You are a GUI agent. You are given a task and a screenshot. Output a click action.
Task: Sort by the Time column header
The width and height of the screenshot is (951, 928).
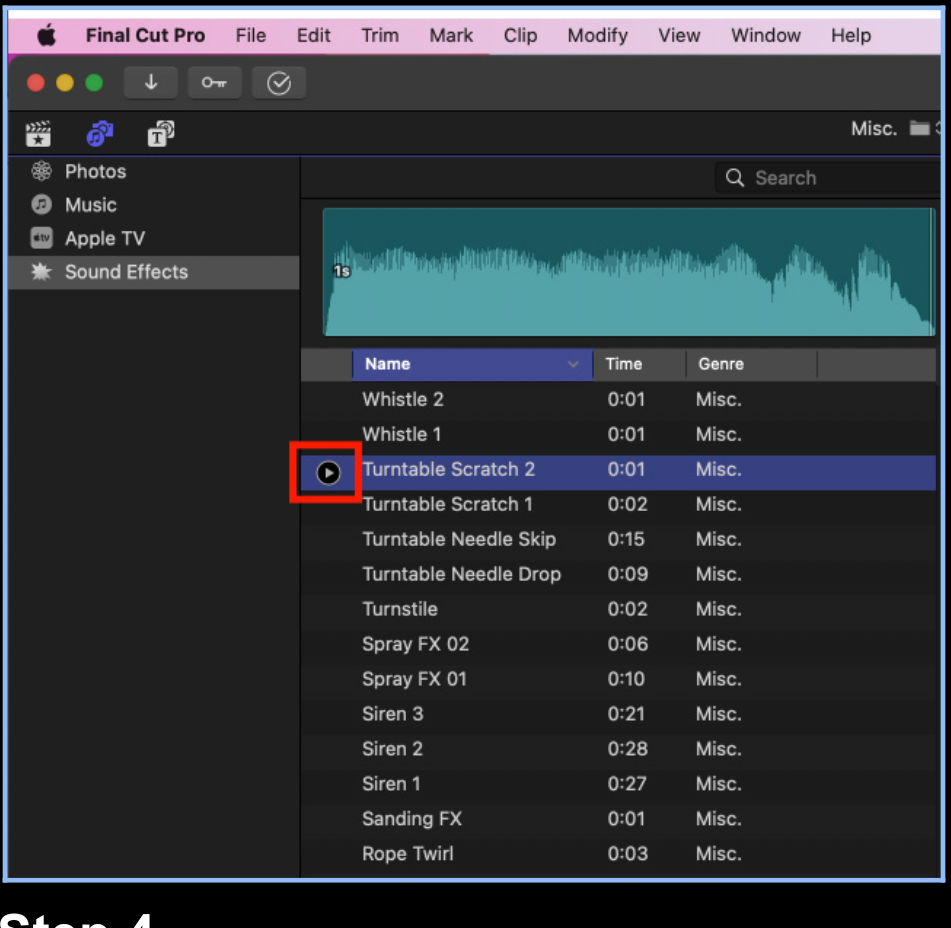click(x=639, y=364)
